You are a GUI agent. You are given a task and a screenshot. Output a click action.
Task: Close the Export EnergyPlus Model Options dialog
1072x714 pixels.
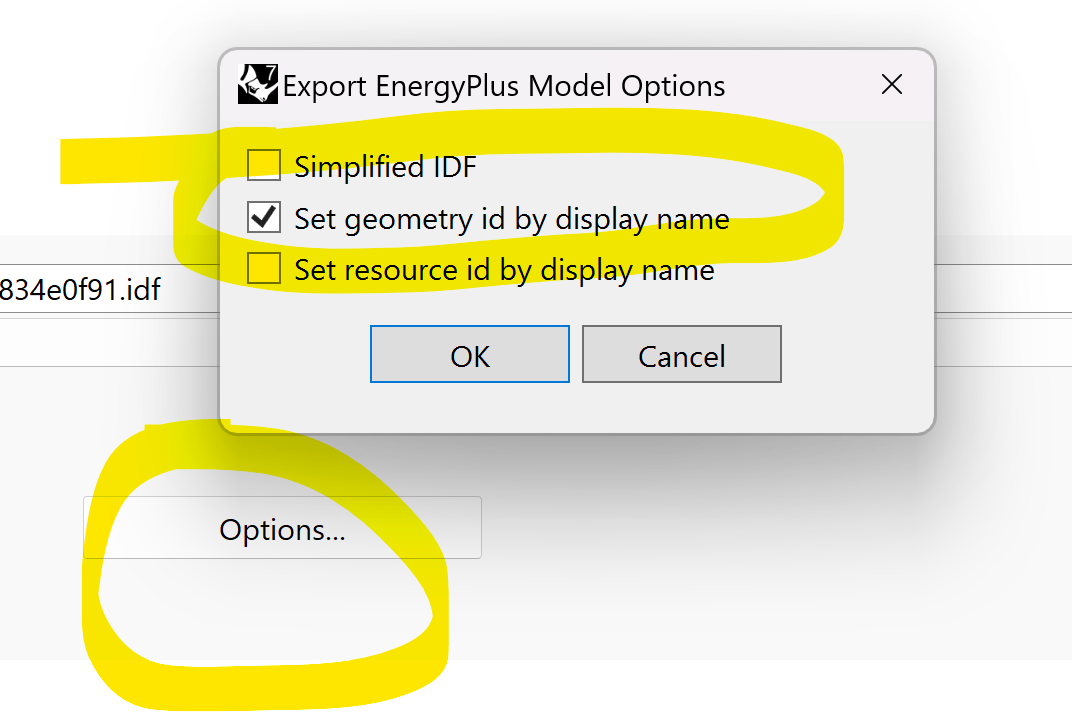pos(892,85)
